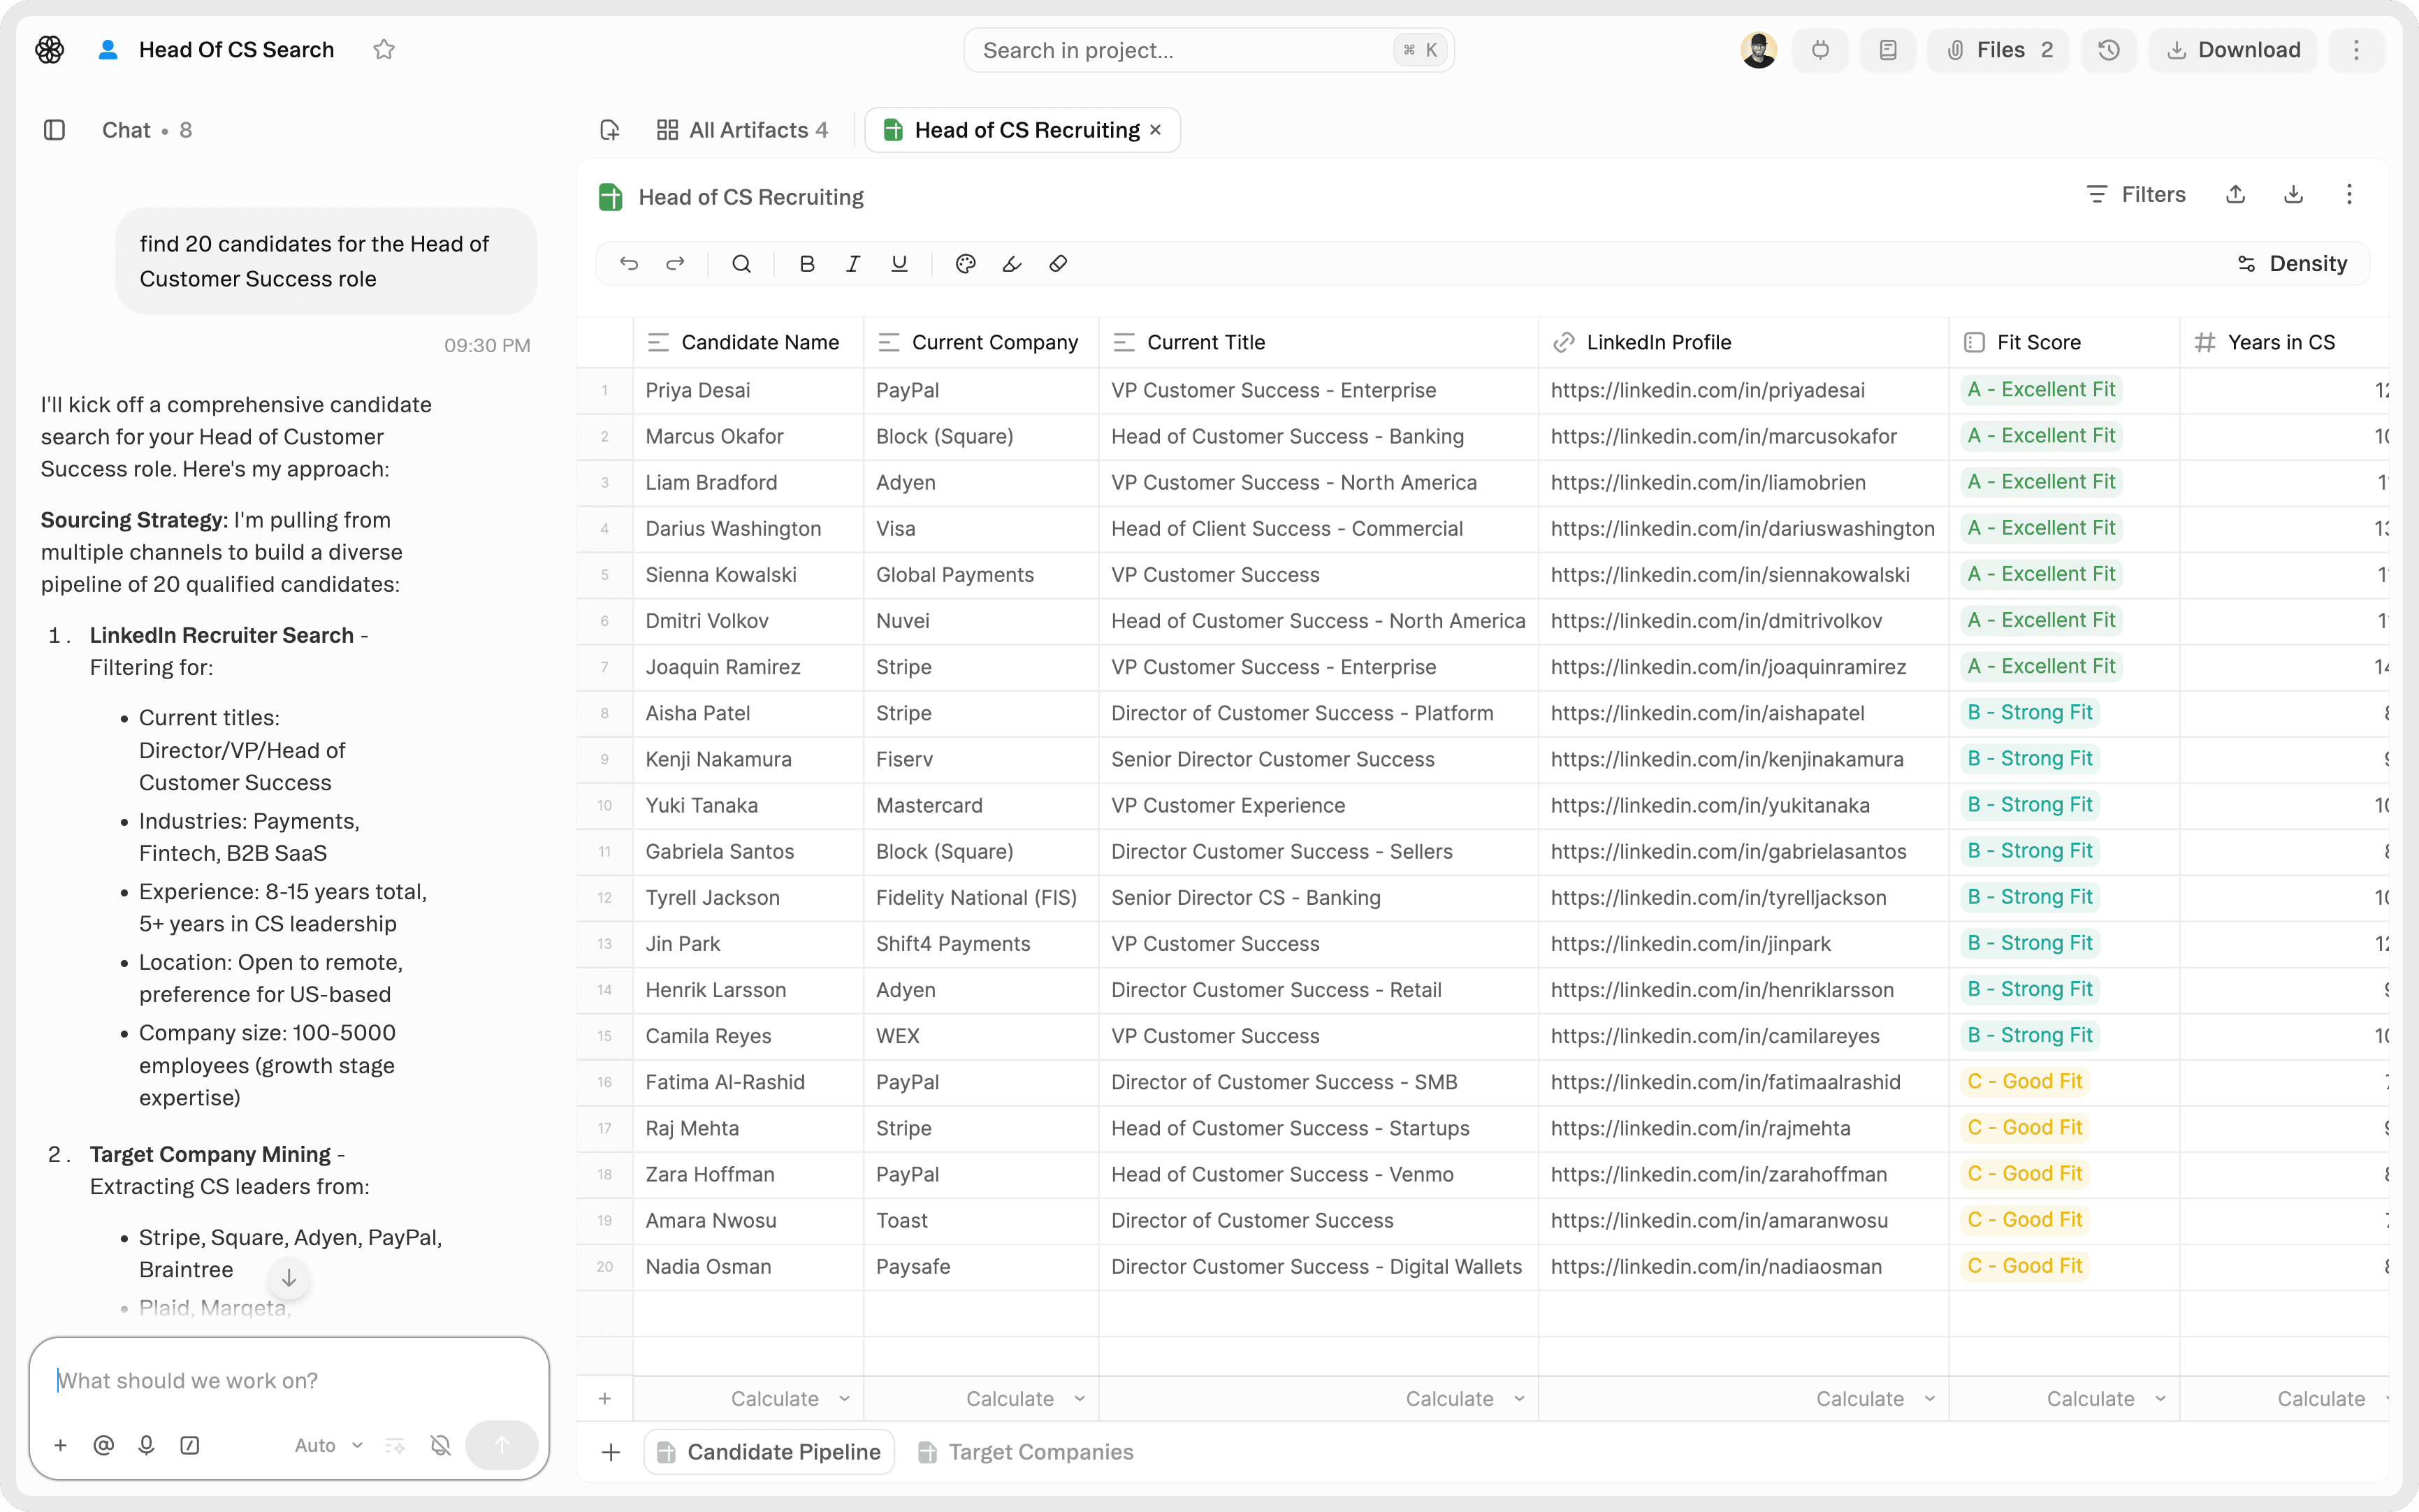Click microphone icon in chat input
Screen dimensions: 2419x1512
pyautogui.click(x=146, y=1445)
